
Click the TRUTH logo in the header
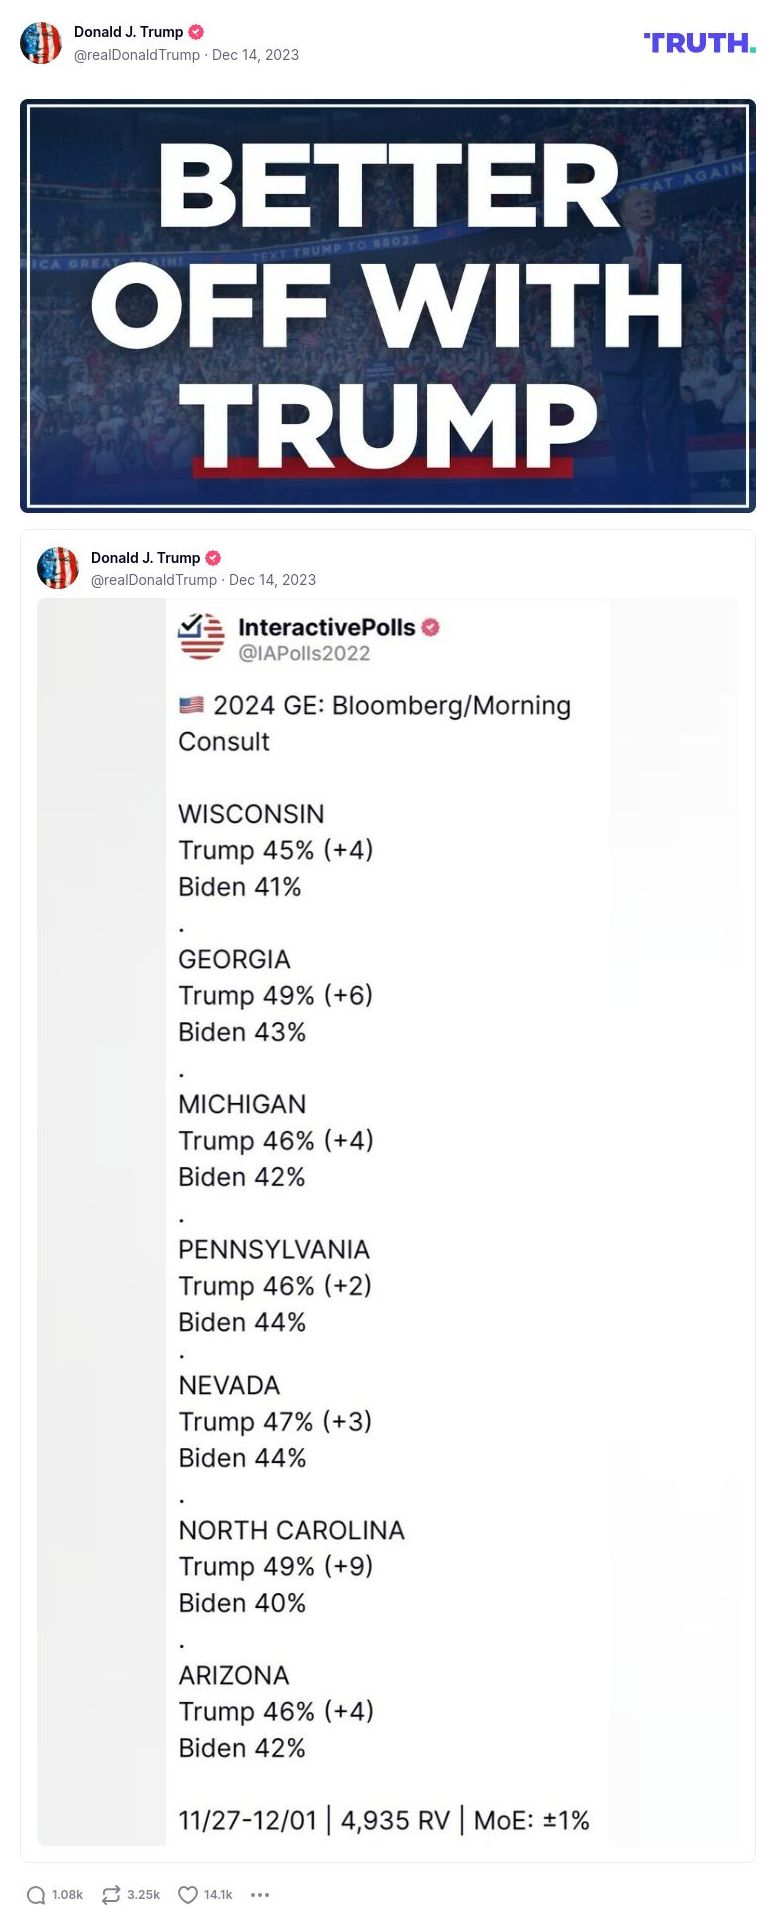pyautogui.click(x=698, y=44)
